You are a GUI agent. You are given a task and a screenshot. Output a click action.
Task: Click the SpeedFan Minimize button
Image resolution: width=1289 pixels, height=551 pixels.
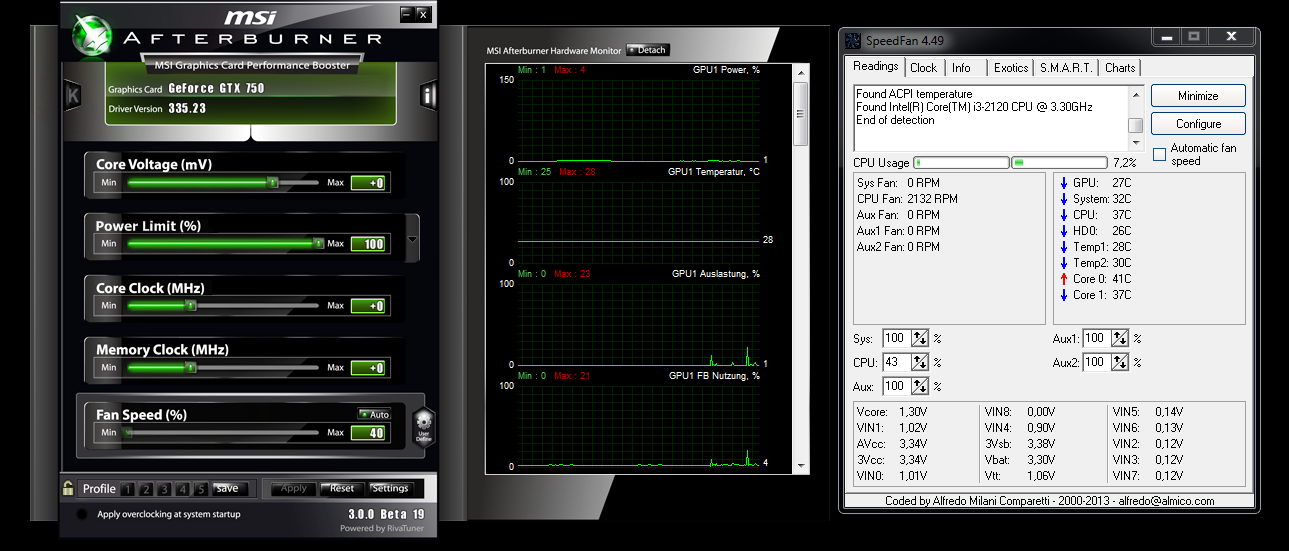tap(1198, 96)
